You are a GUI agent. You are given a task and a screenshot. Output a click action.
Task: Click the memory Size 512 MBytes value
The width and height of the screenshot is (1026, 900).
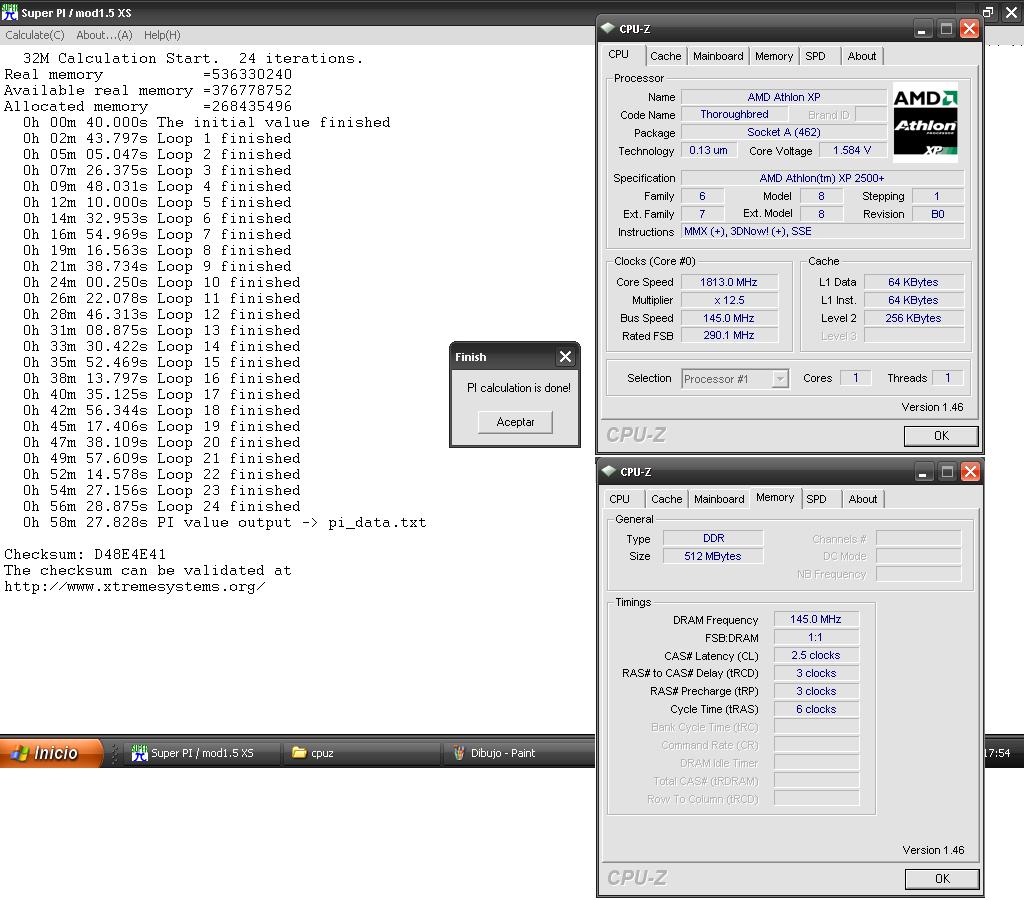(713, 556)
